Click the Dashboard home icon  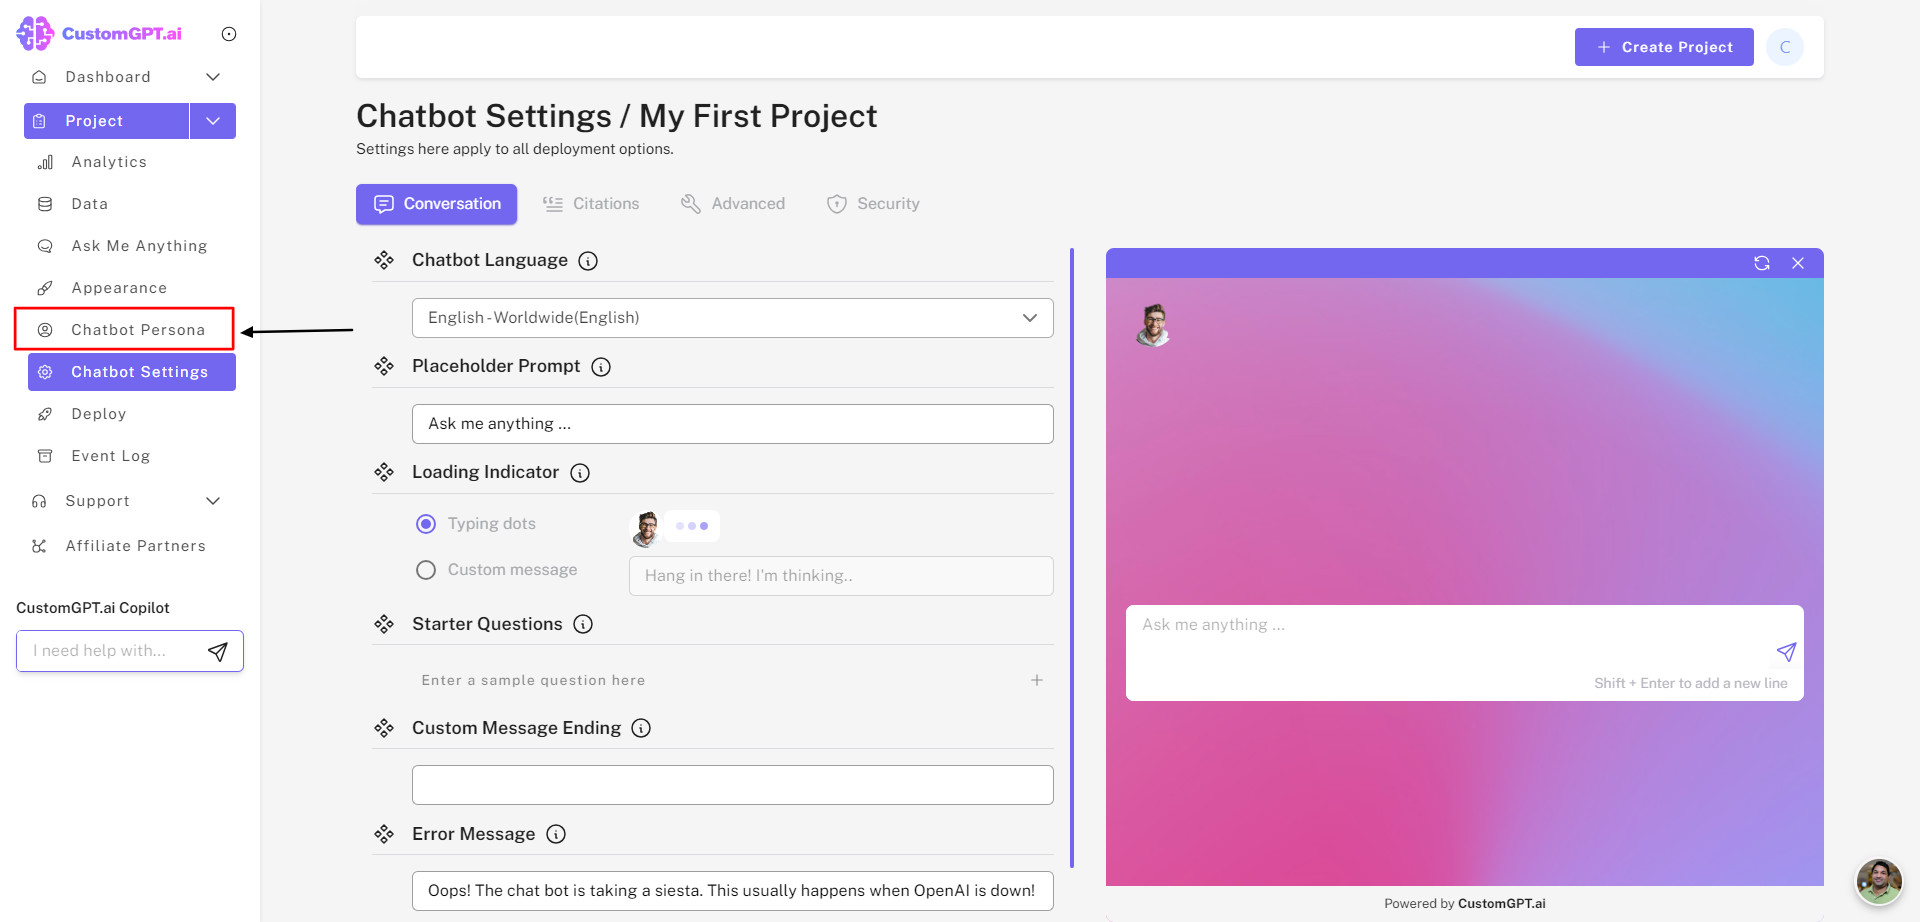(39, 77)
